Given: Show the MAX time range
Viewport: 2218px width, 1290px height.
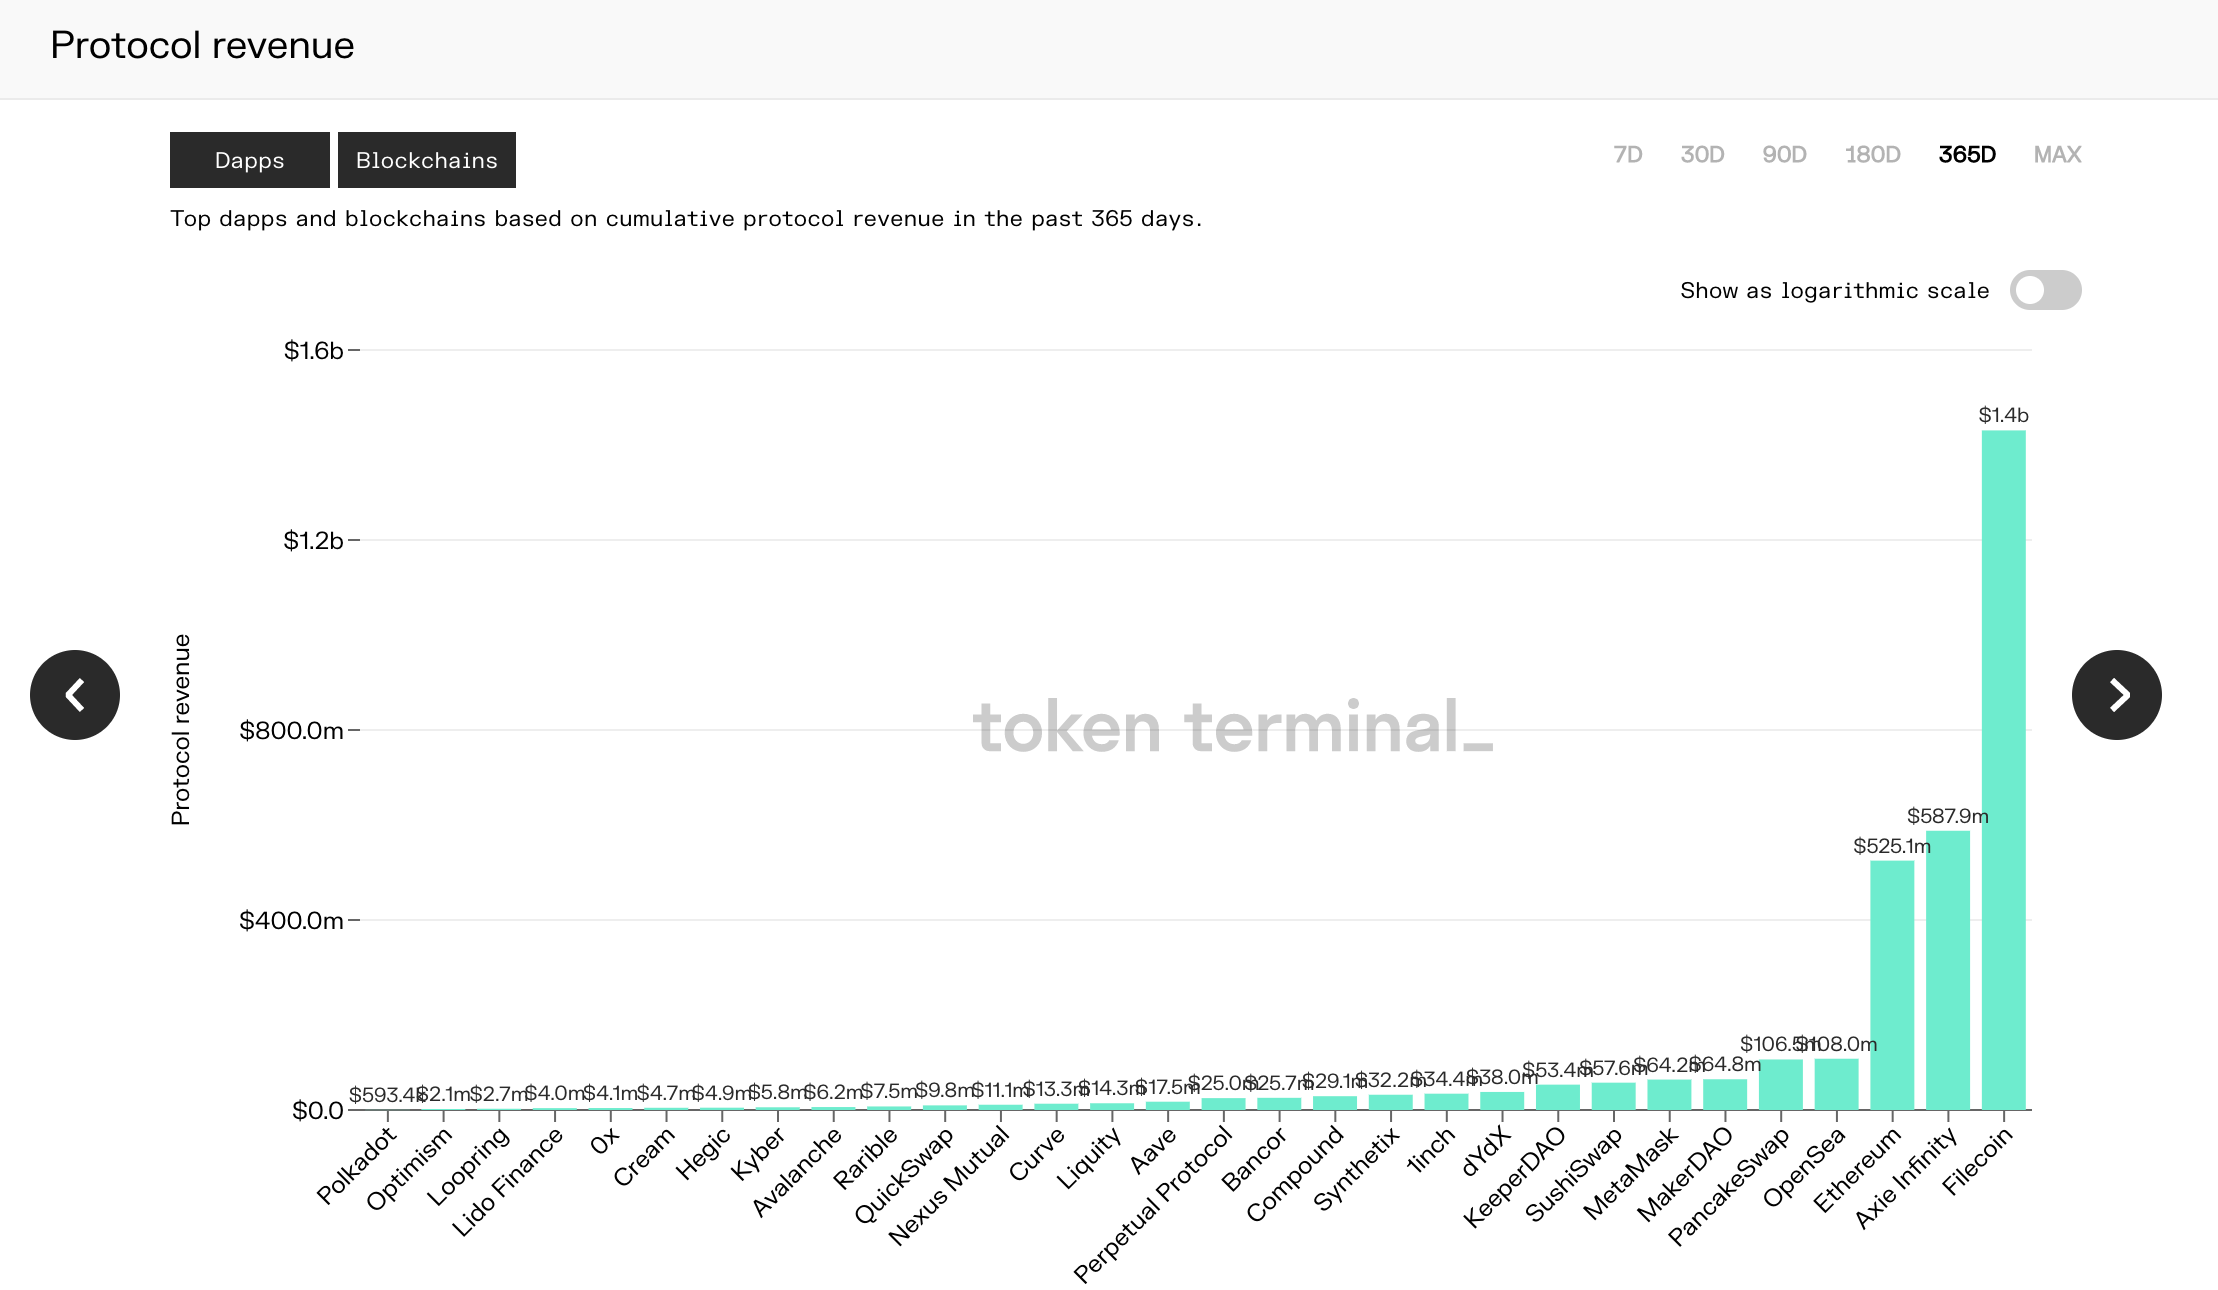Looking at the screenshot, I should pos(2057,155).
